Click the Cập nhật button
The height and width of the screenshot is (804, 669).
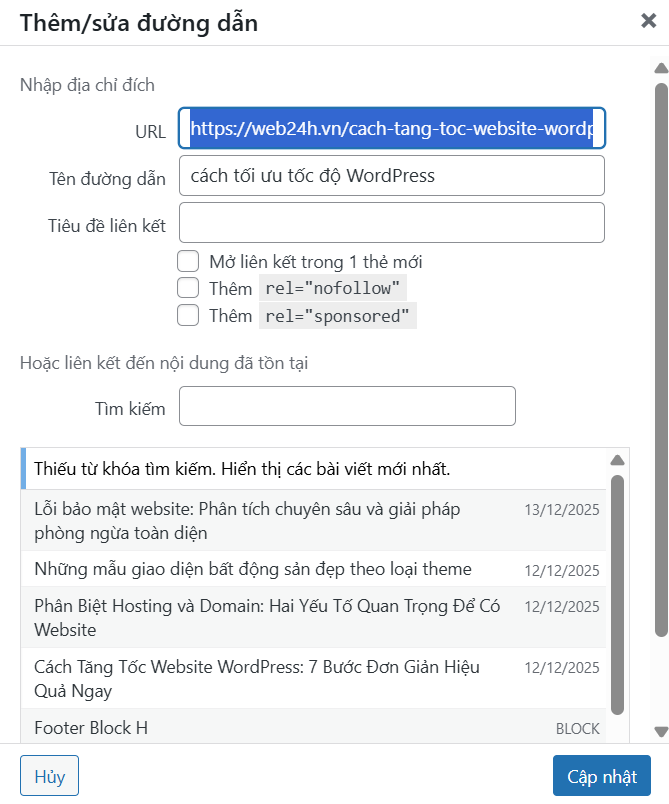(x=602, y=776)
